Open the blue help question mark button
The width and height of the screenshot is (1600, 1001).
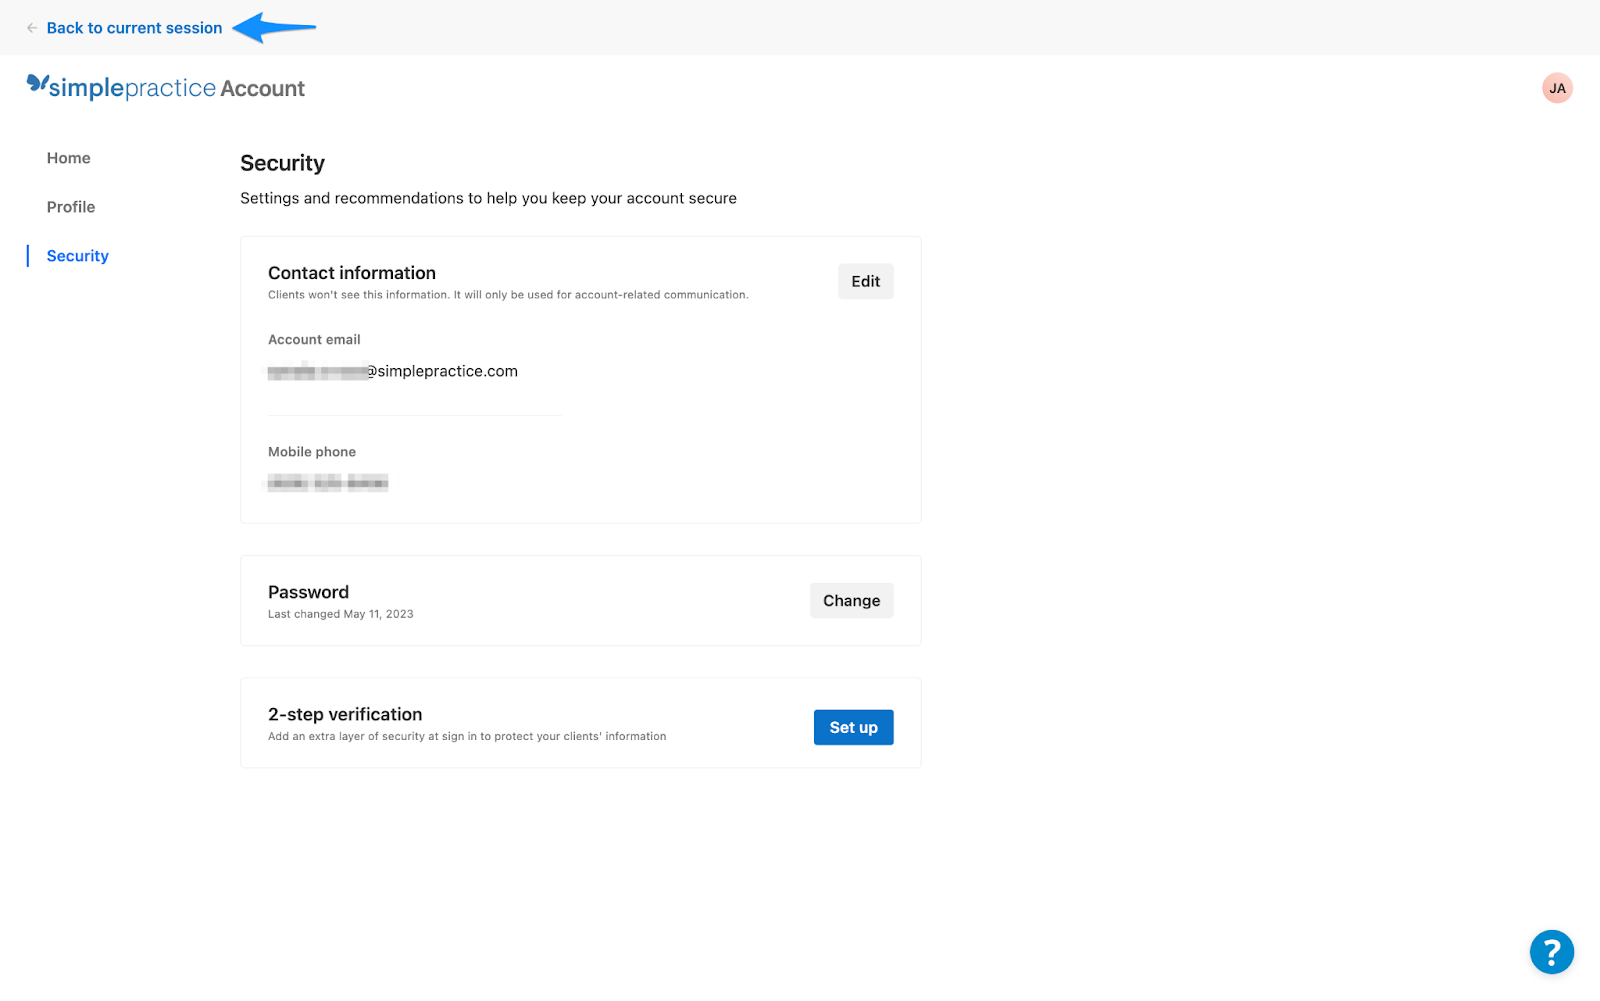(x=1551, y=952)
